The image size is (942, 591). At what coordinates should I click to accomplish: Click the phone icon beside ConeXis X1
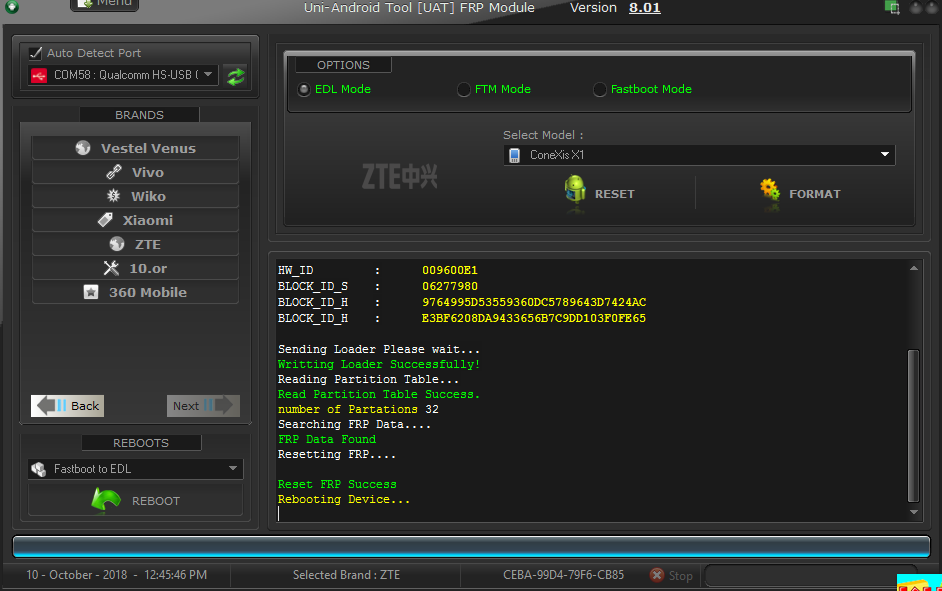pyautogui.click(x=514, y=156)
